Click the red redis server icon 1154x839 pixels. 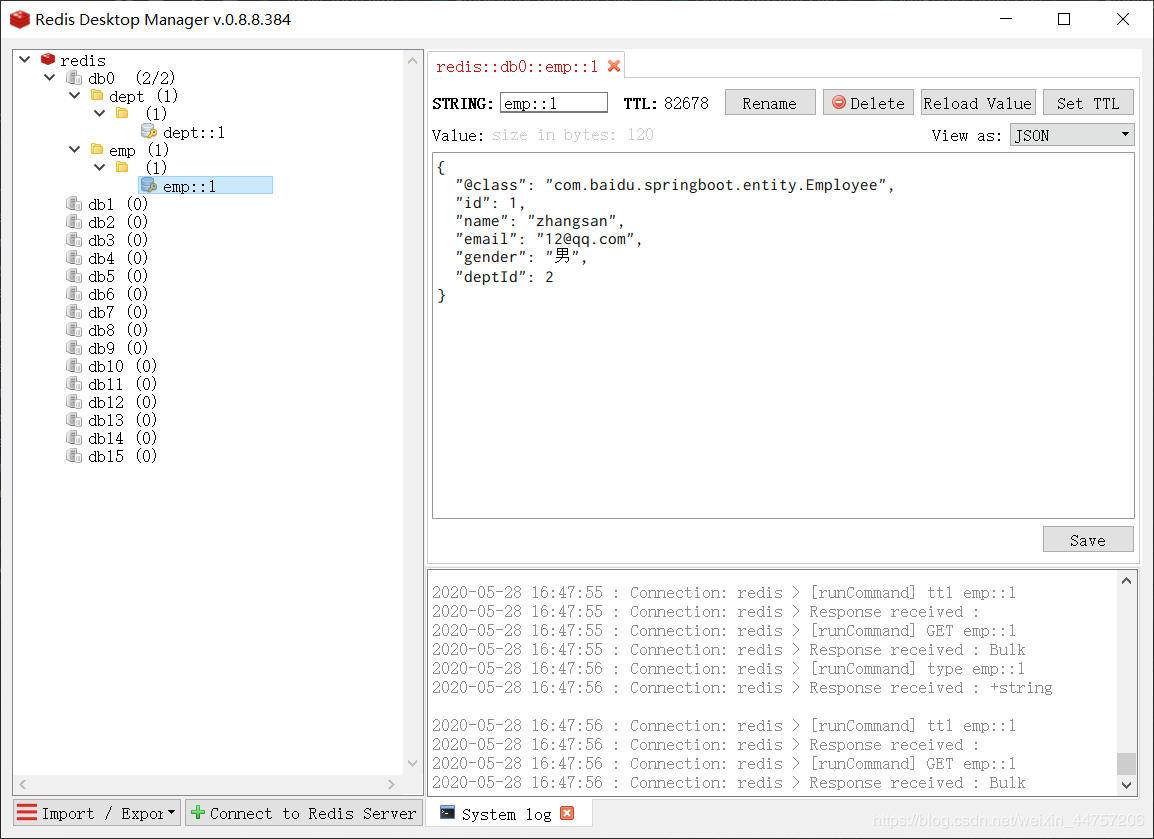[48, 60]
